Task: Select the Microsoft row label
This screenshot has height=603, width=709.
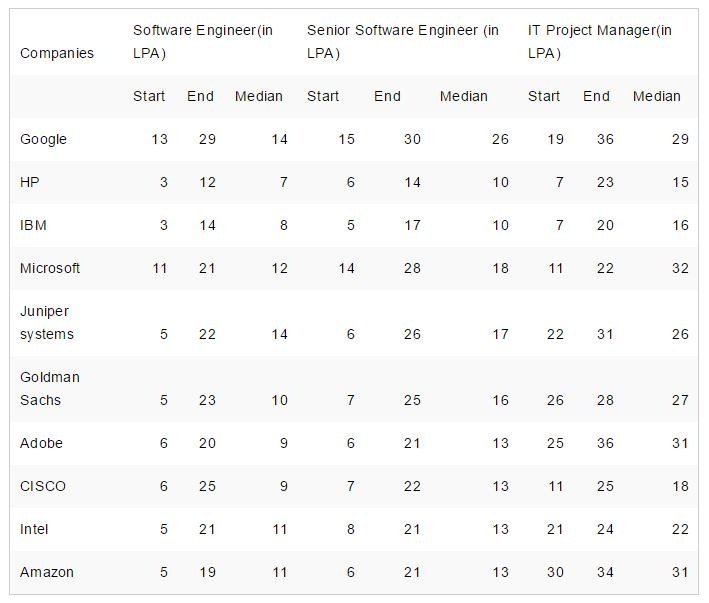Action: [50, 268]
